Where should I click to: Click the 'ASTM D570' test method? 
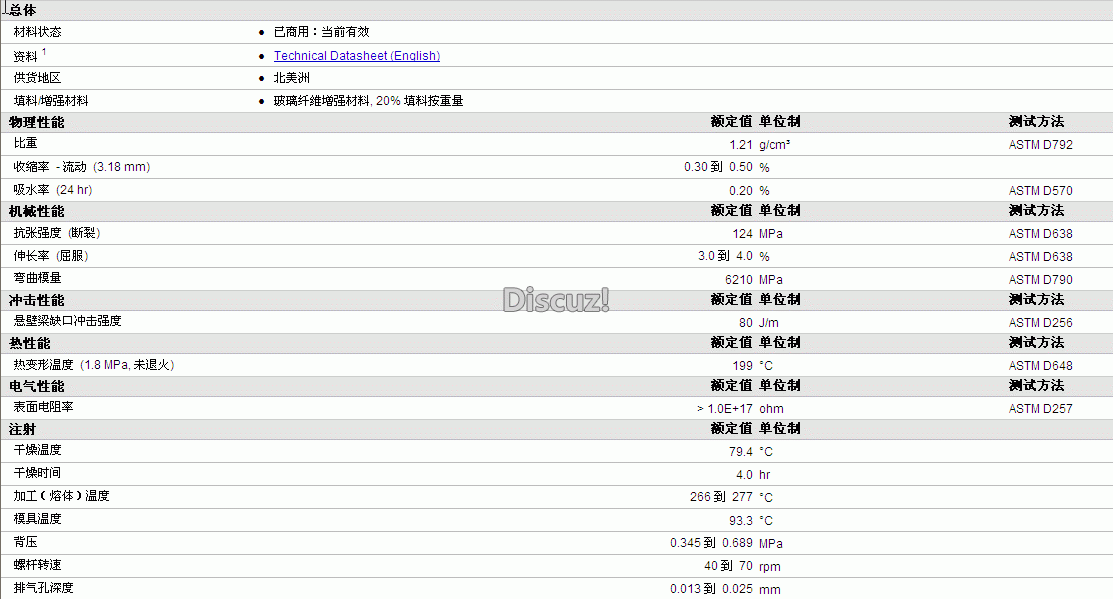[1041, 191]
